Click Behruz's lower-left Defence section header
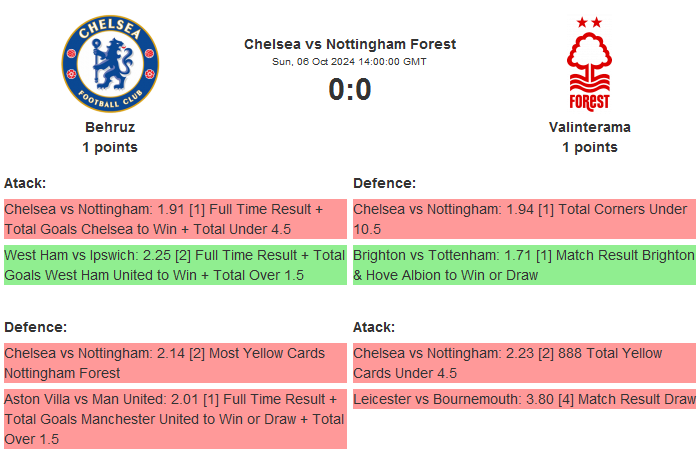Viewport: 700px width, 460px height. pyautogui.click(x=35, y=327)
